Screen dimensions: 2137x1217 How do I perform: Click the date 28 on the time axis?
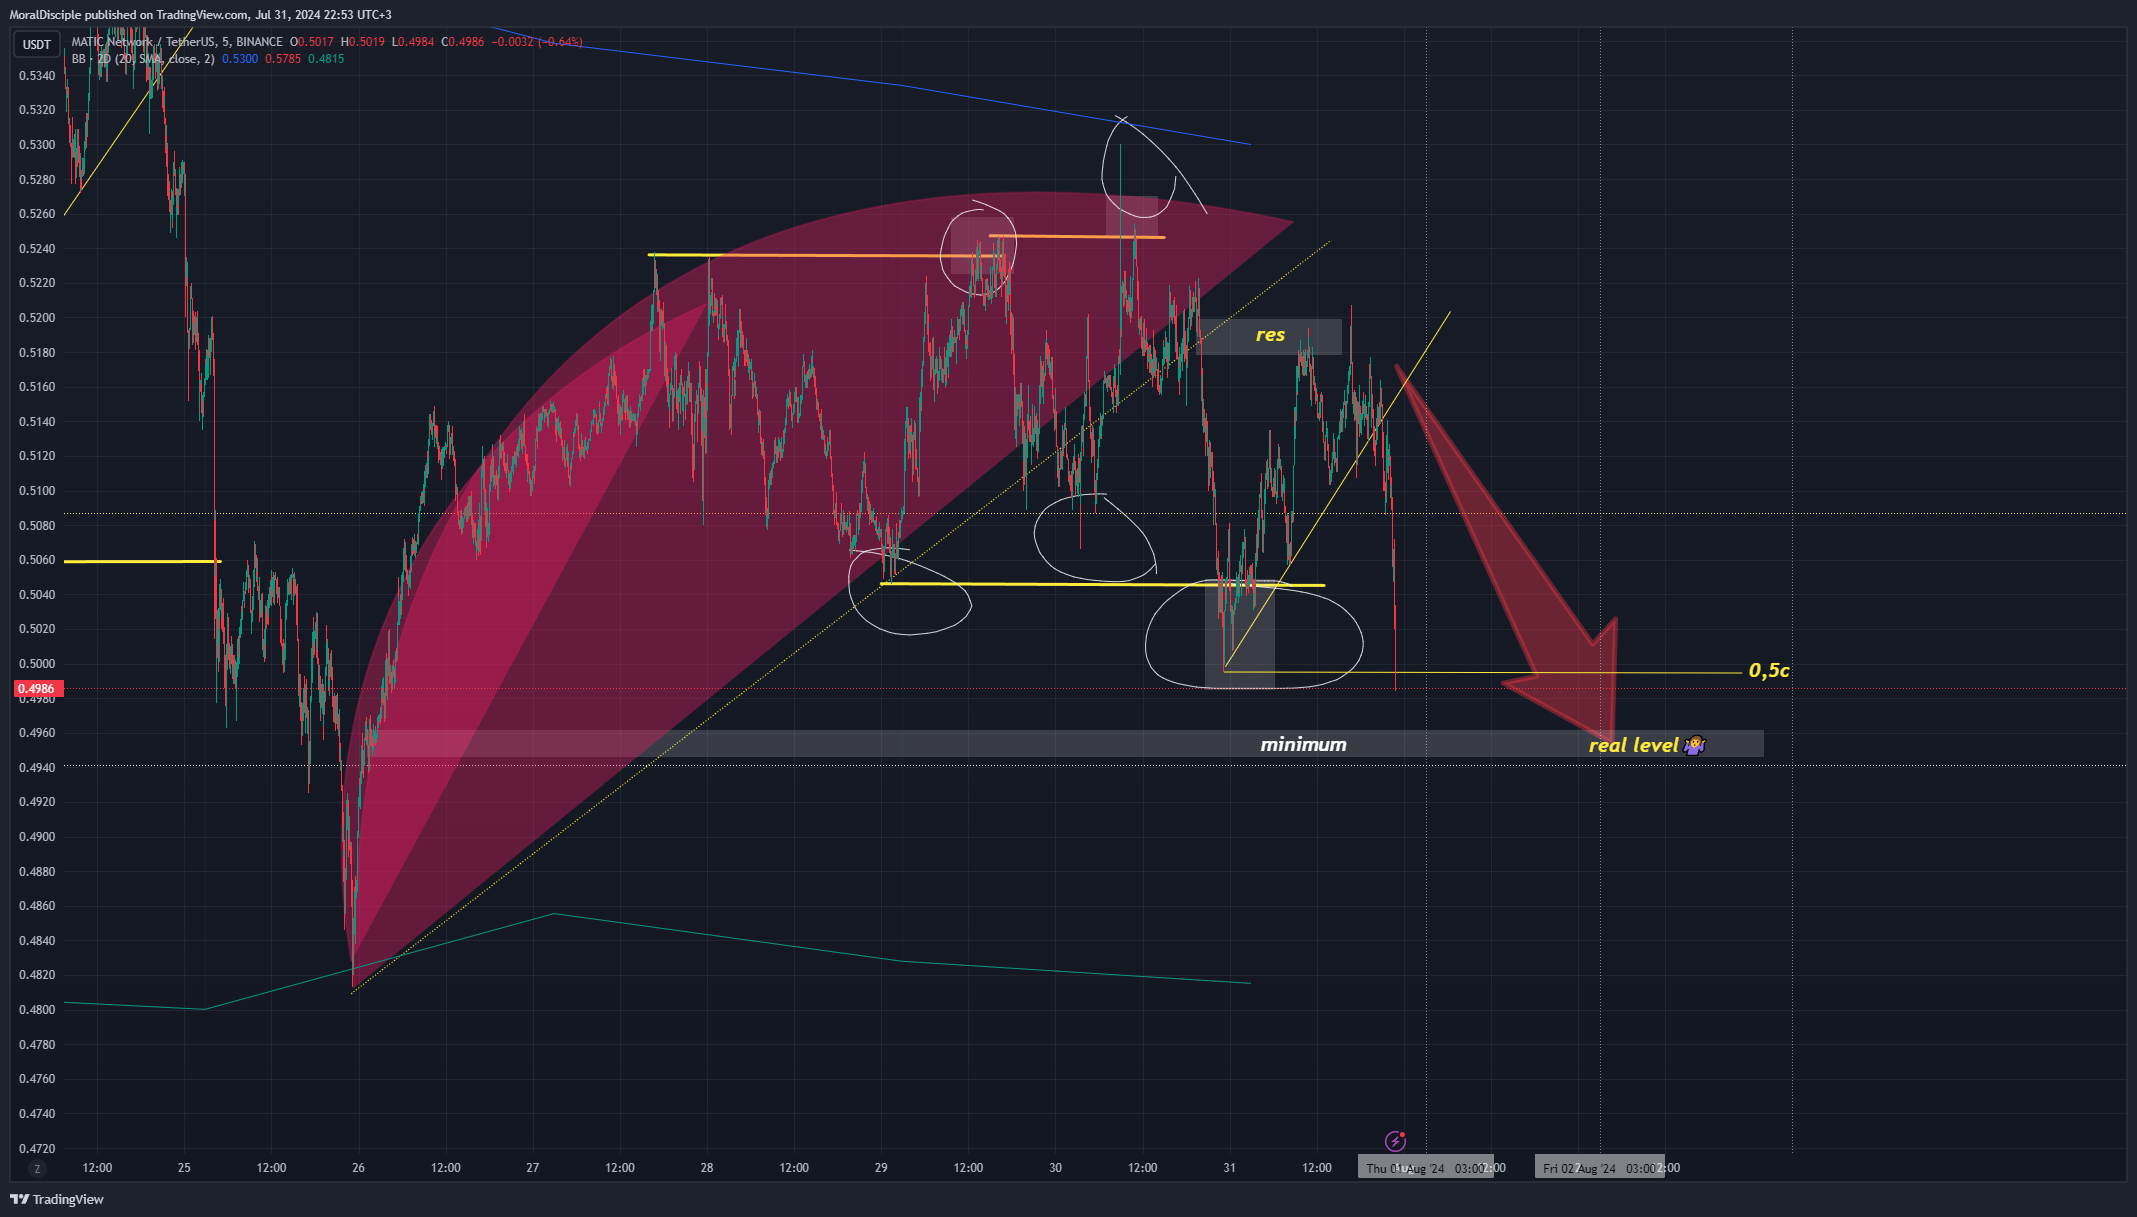[x=707, y=1168]
